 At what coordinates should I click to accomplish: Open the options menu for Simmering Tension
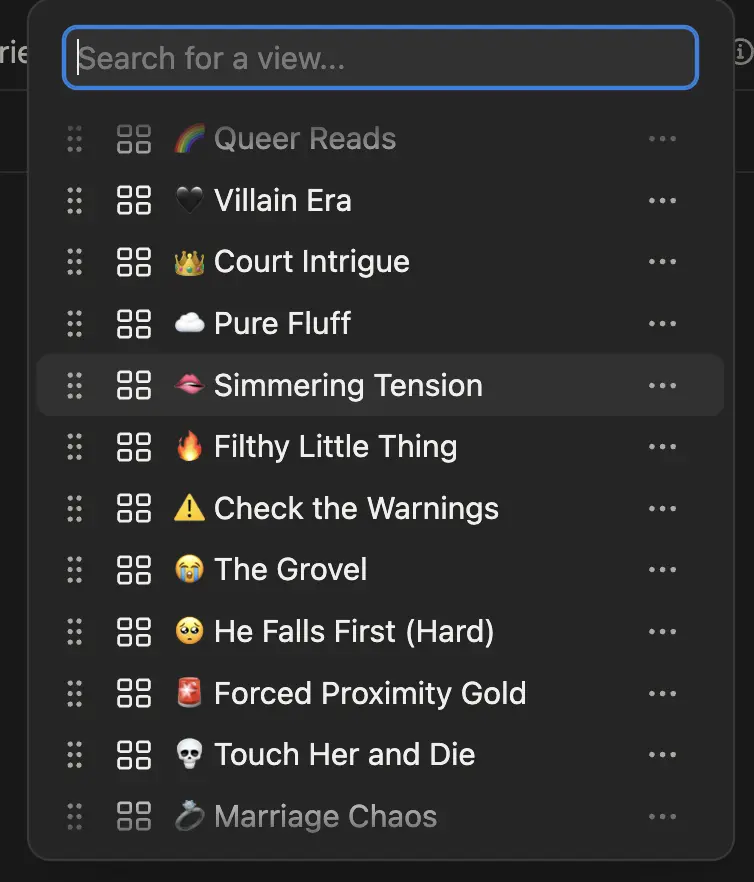click(663, 385)
